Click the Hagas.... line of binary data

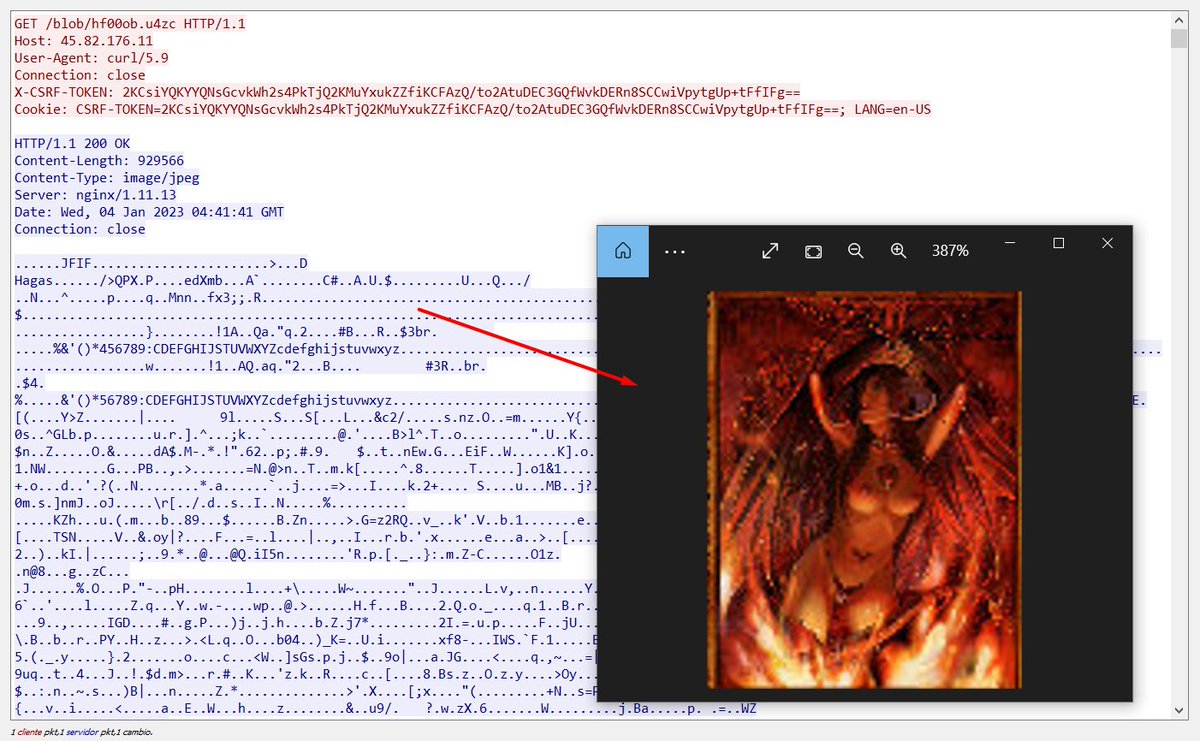click(273, 281)
